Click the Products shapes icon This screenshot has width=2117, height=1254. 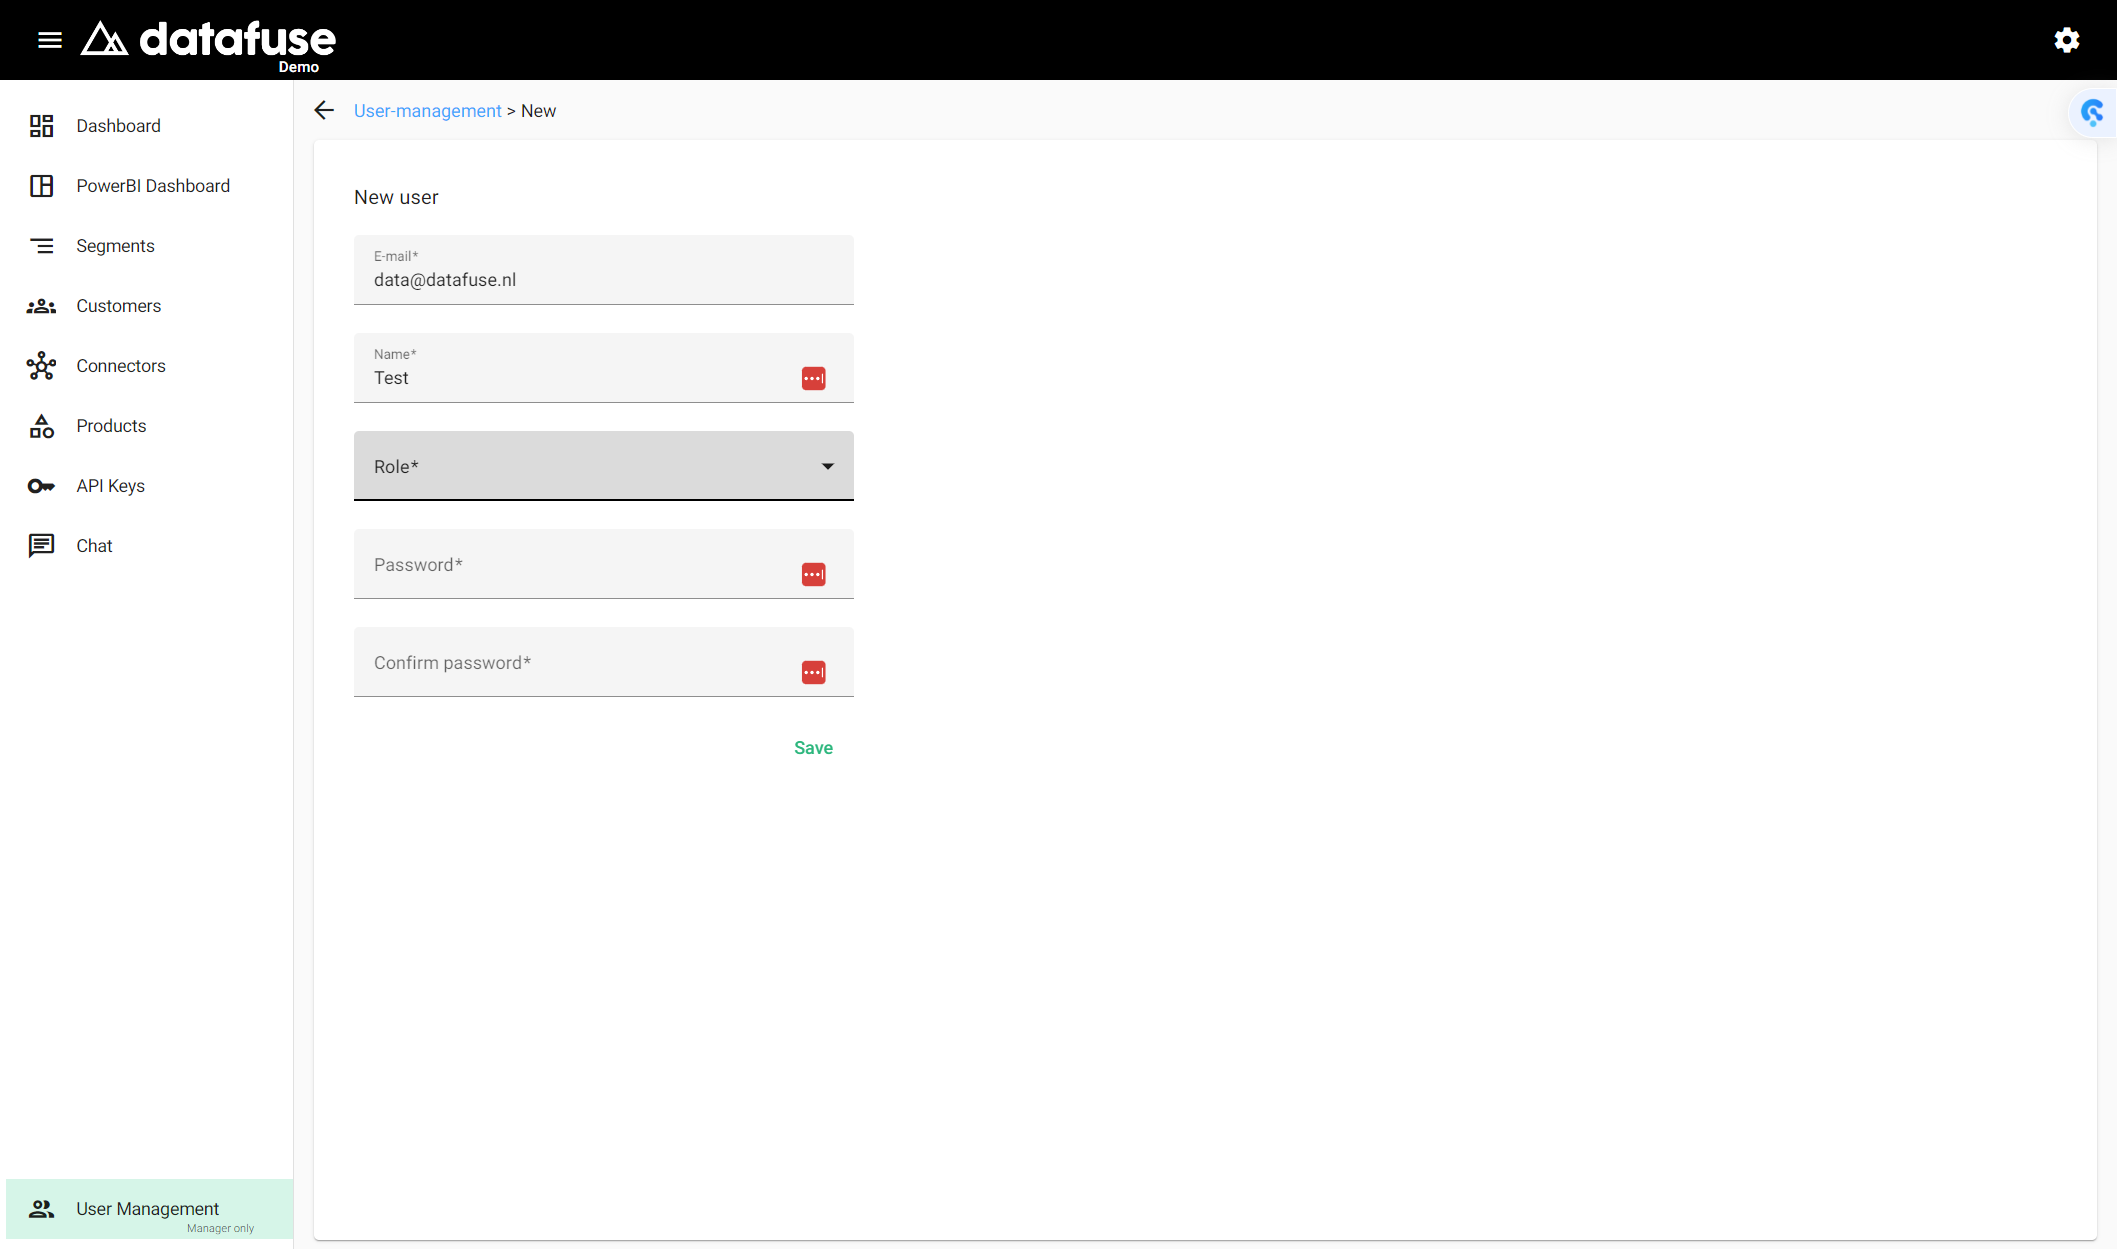tap(41, 426)
